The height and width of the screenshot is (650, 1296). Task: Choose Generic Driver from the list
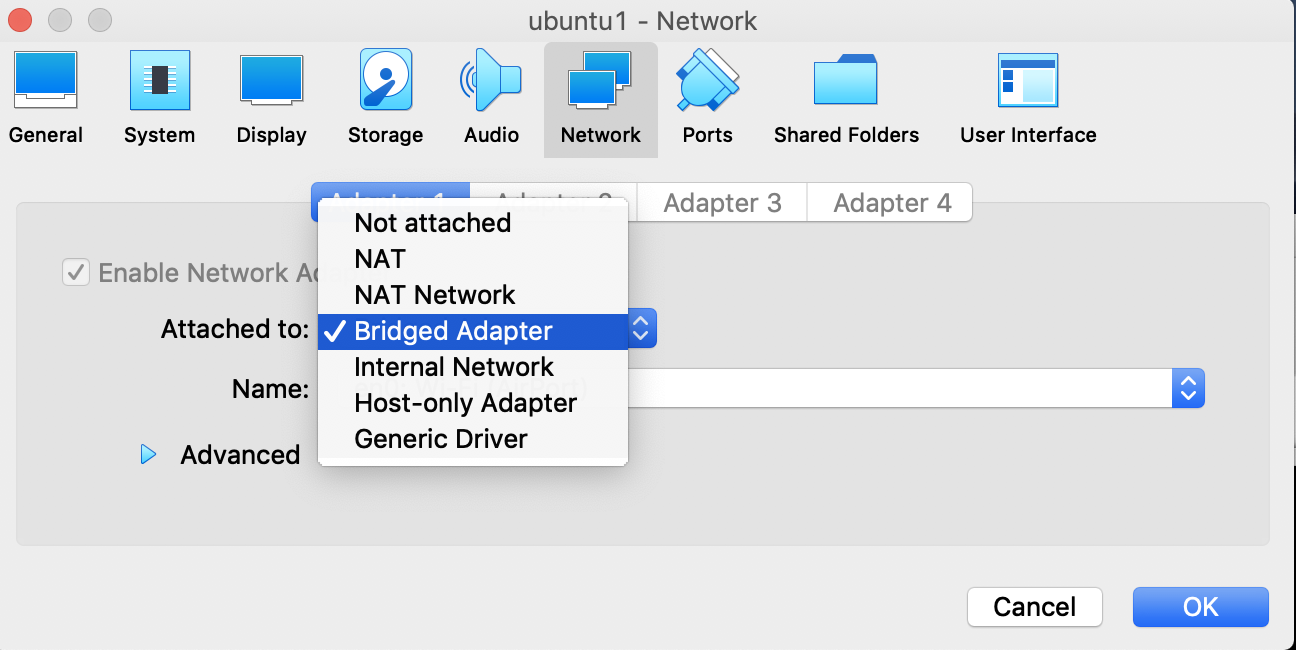(473, 439)
